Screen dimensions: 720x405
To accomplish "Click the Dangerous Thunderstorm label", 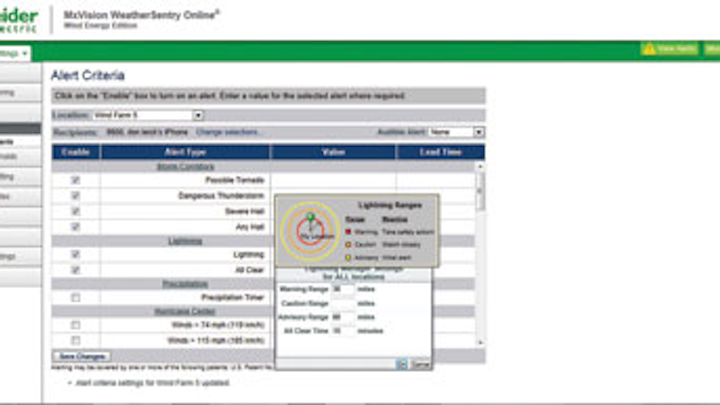I will [221, 196].
